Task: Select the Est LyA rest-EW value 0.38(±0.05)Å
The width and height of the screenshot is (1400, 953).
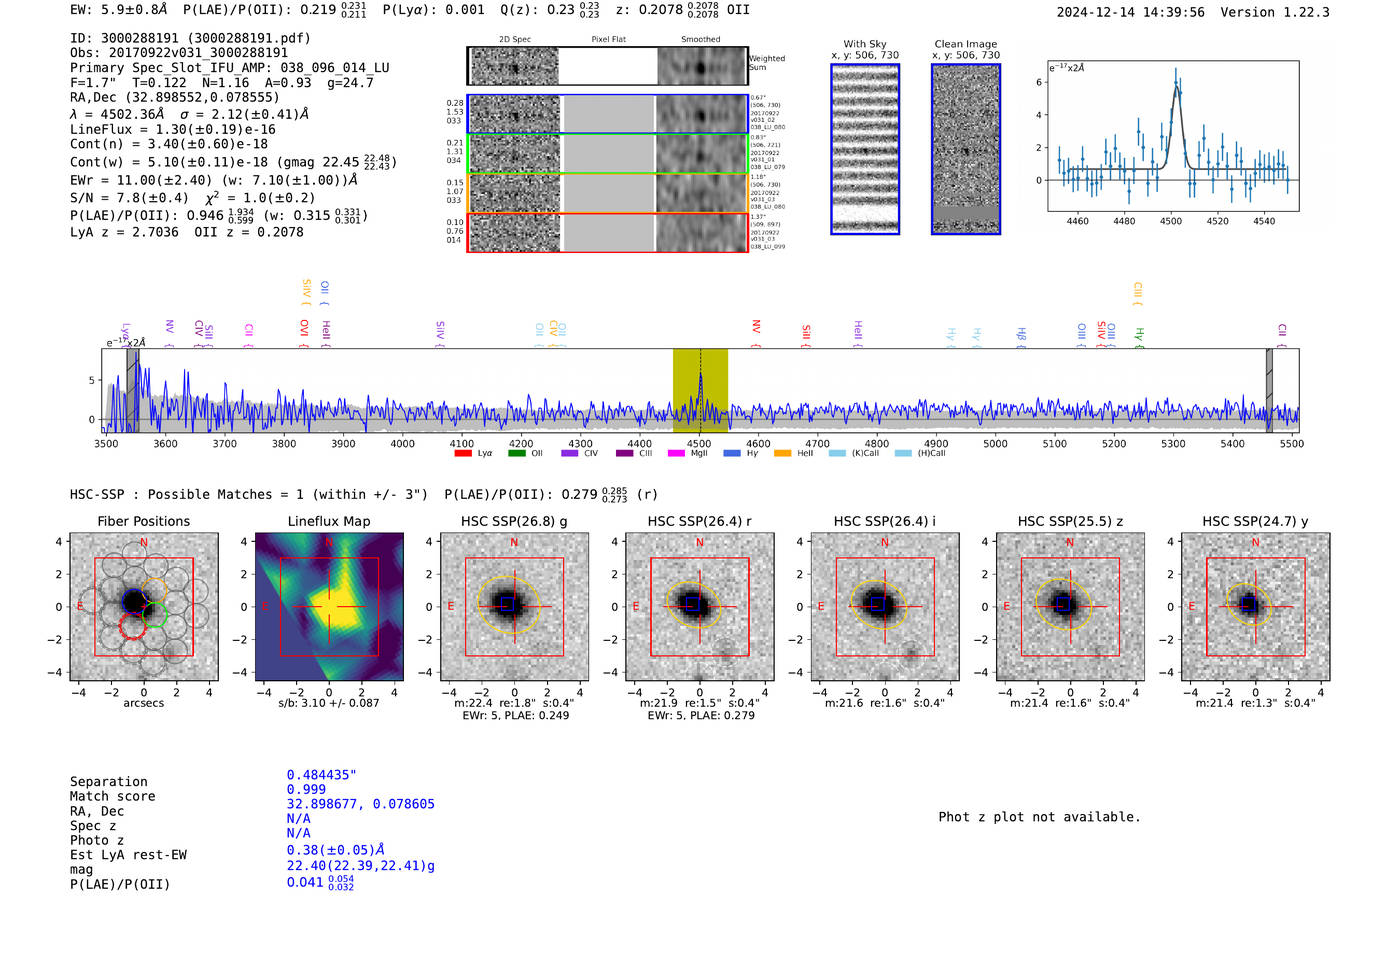Action: tap(336, 850)
